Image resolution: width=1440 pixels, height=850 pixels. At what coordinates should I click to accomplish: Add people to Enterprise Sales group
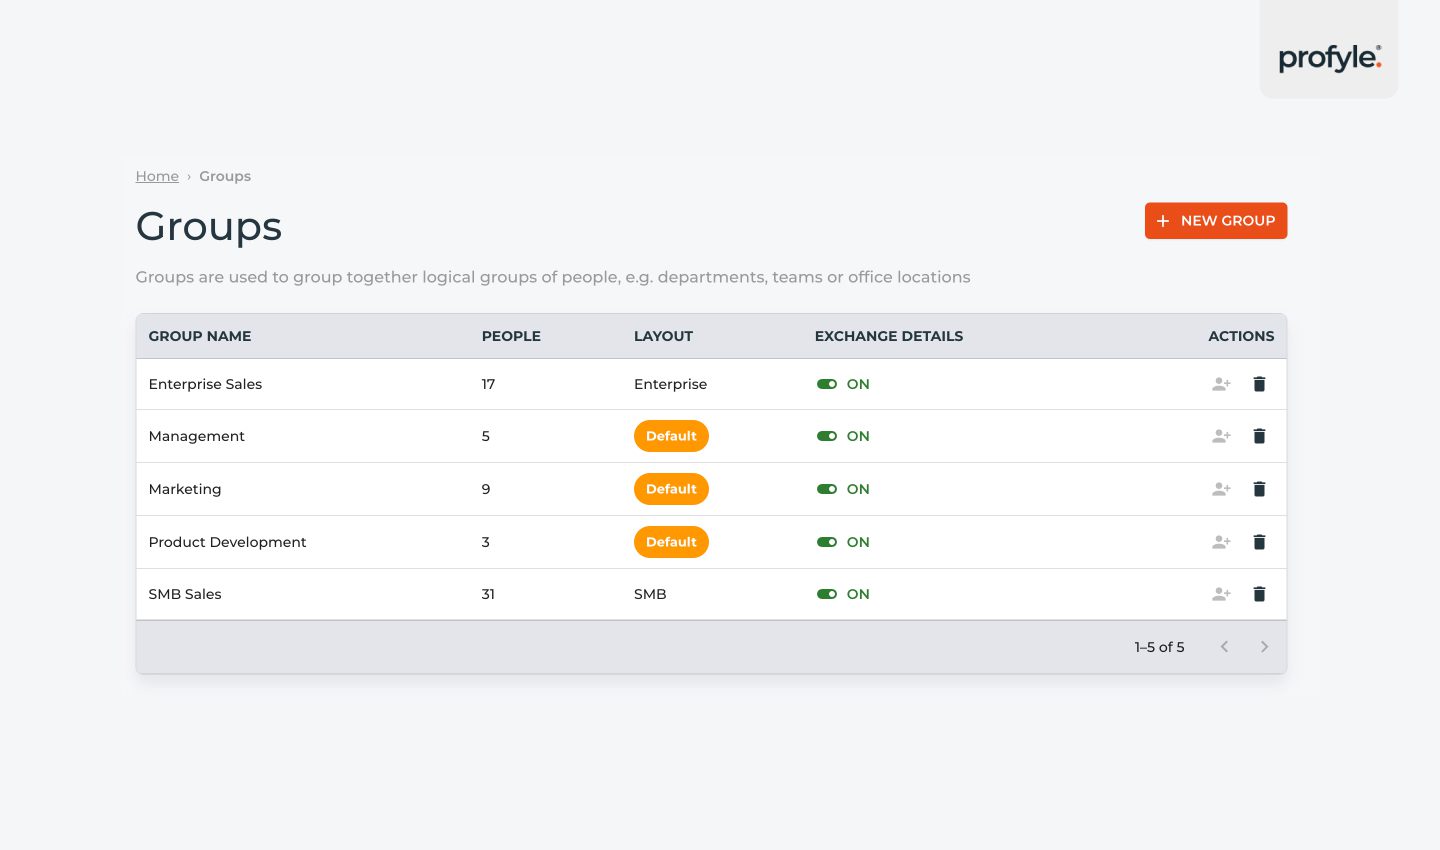[1221, 384]
